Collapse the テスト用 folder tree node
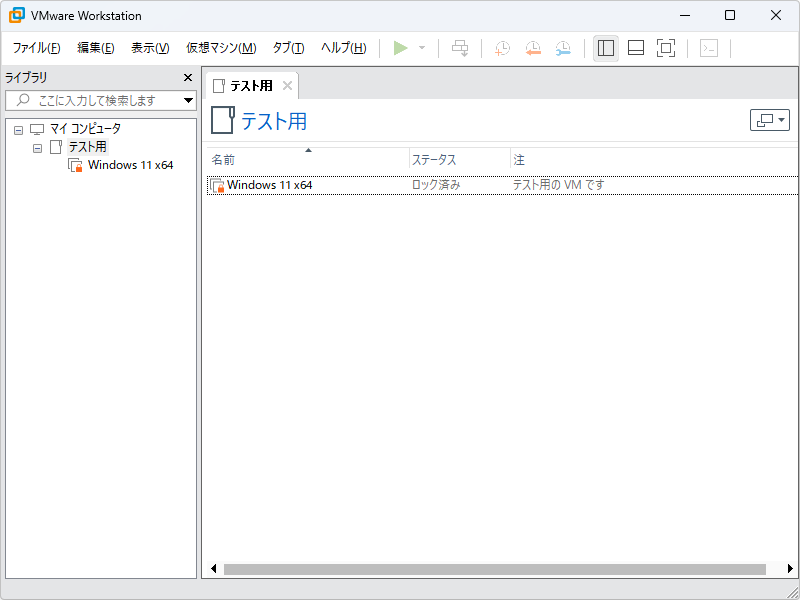Viewport: 800px width, 600px height. pyautogui.click(x=37, y=149)
